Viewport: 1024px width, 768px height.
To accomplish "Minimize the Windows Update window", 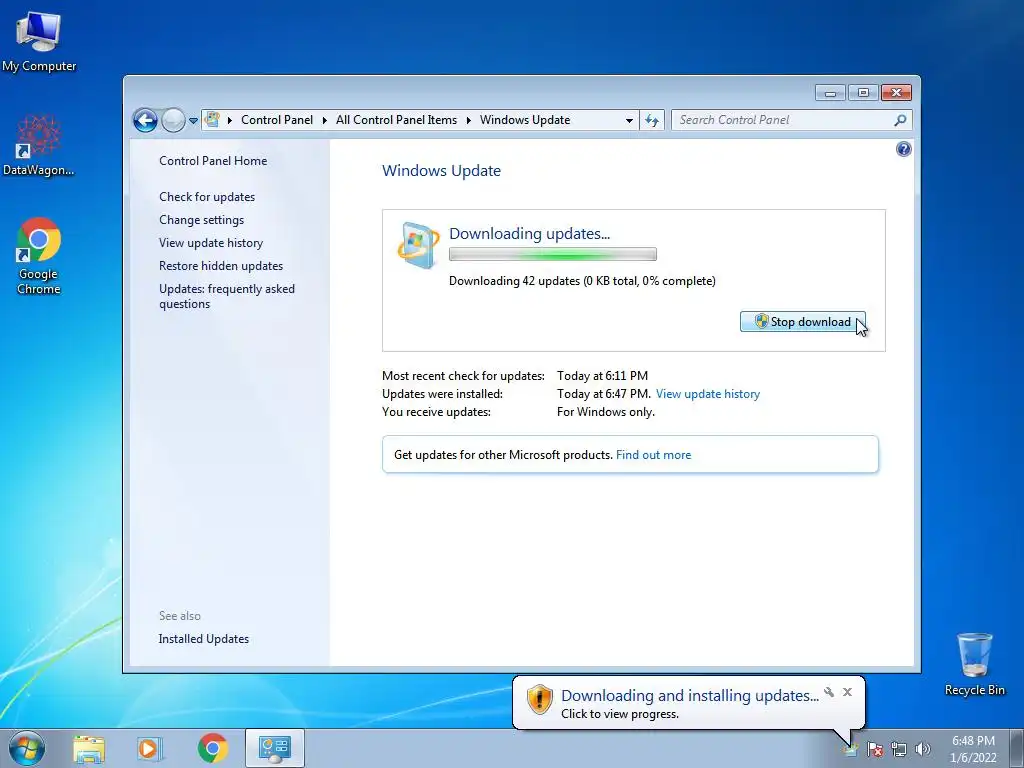I will (830, 93).
